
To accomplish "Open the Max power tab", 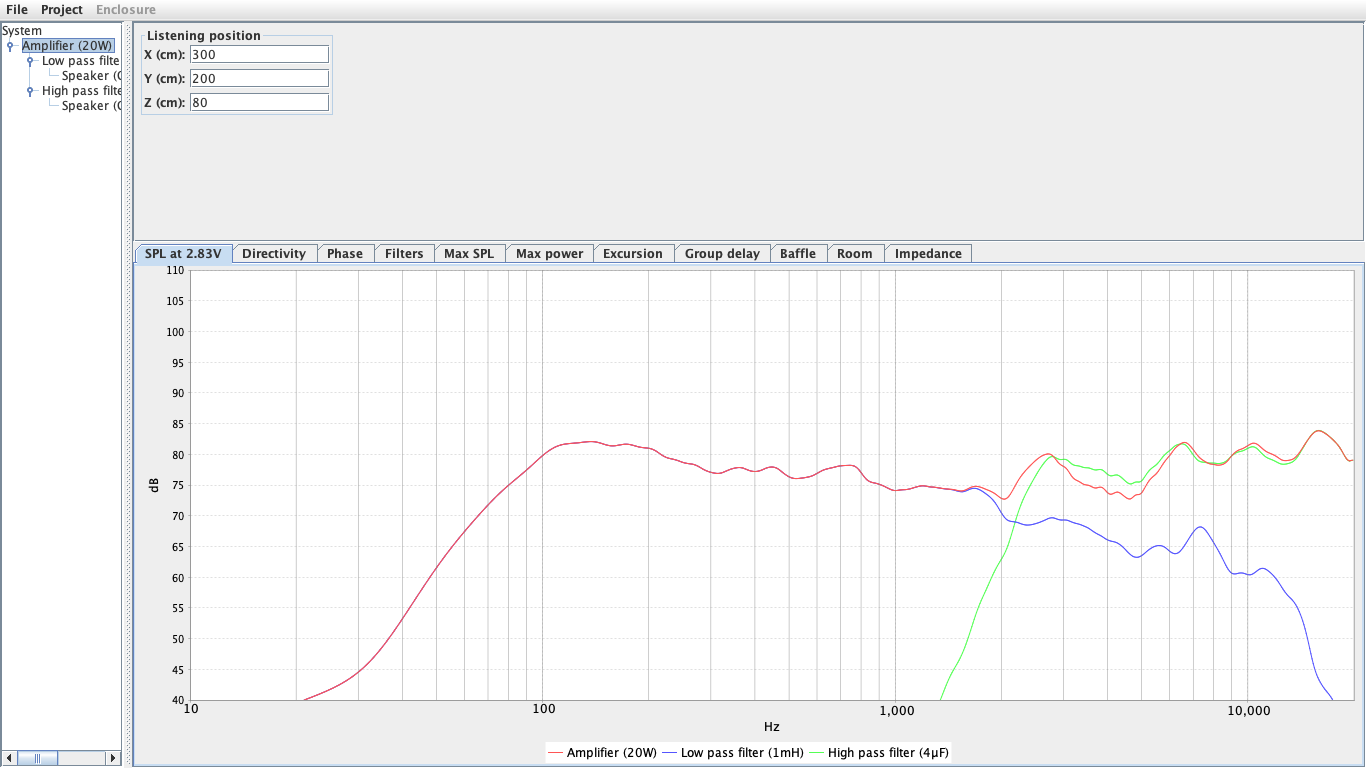I will [549, 253].
